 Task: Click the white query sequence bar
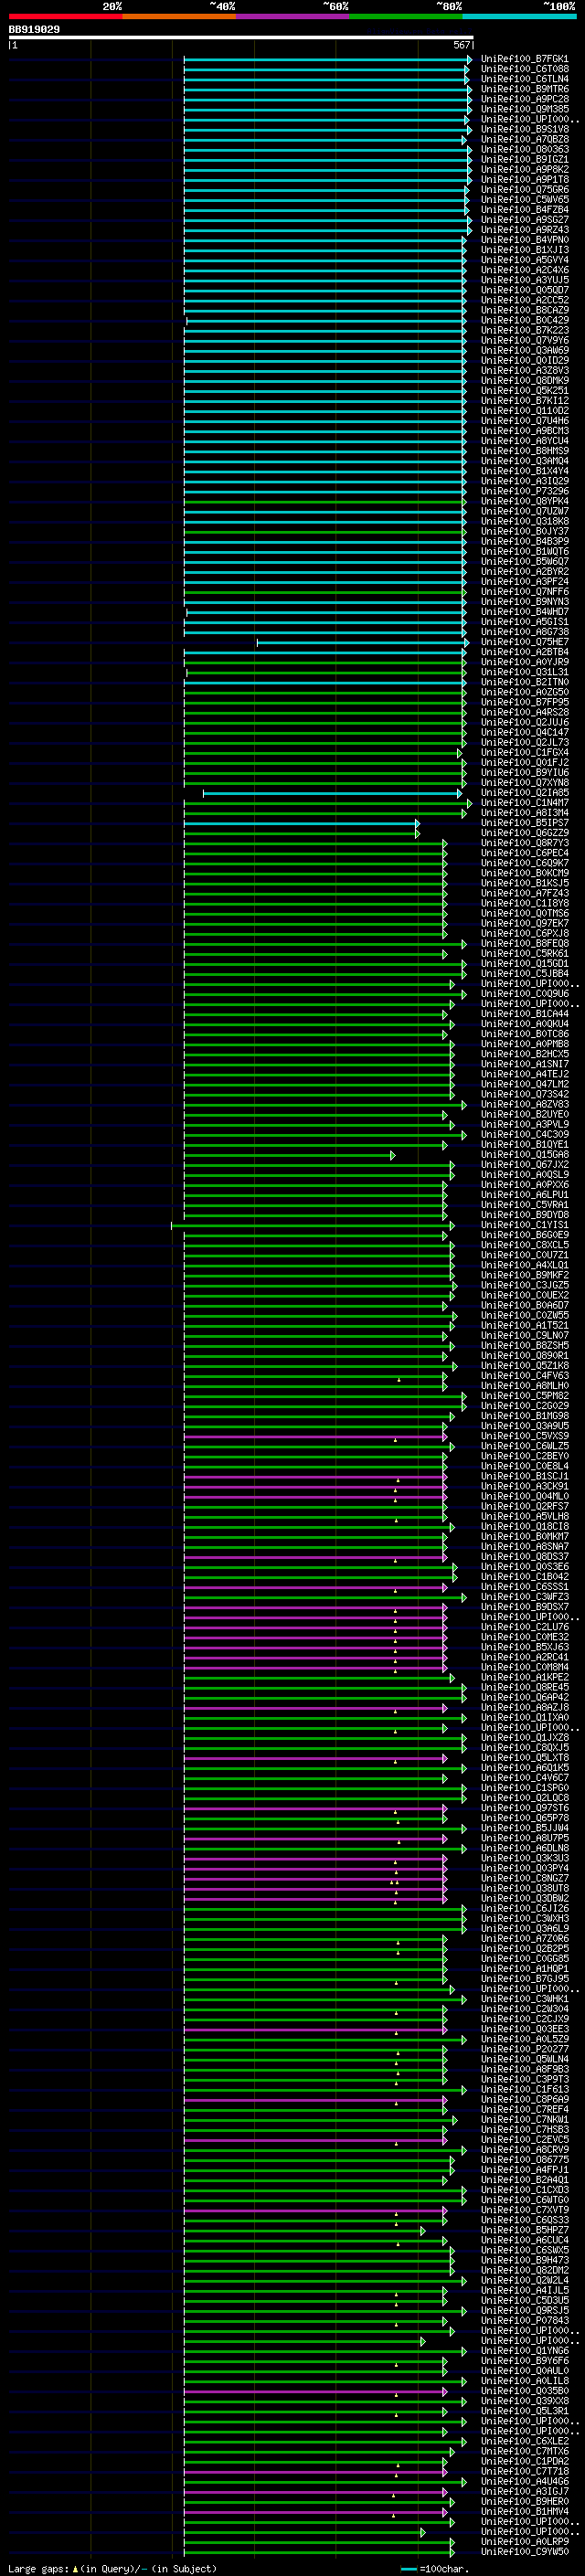point(241,37)
